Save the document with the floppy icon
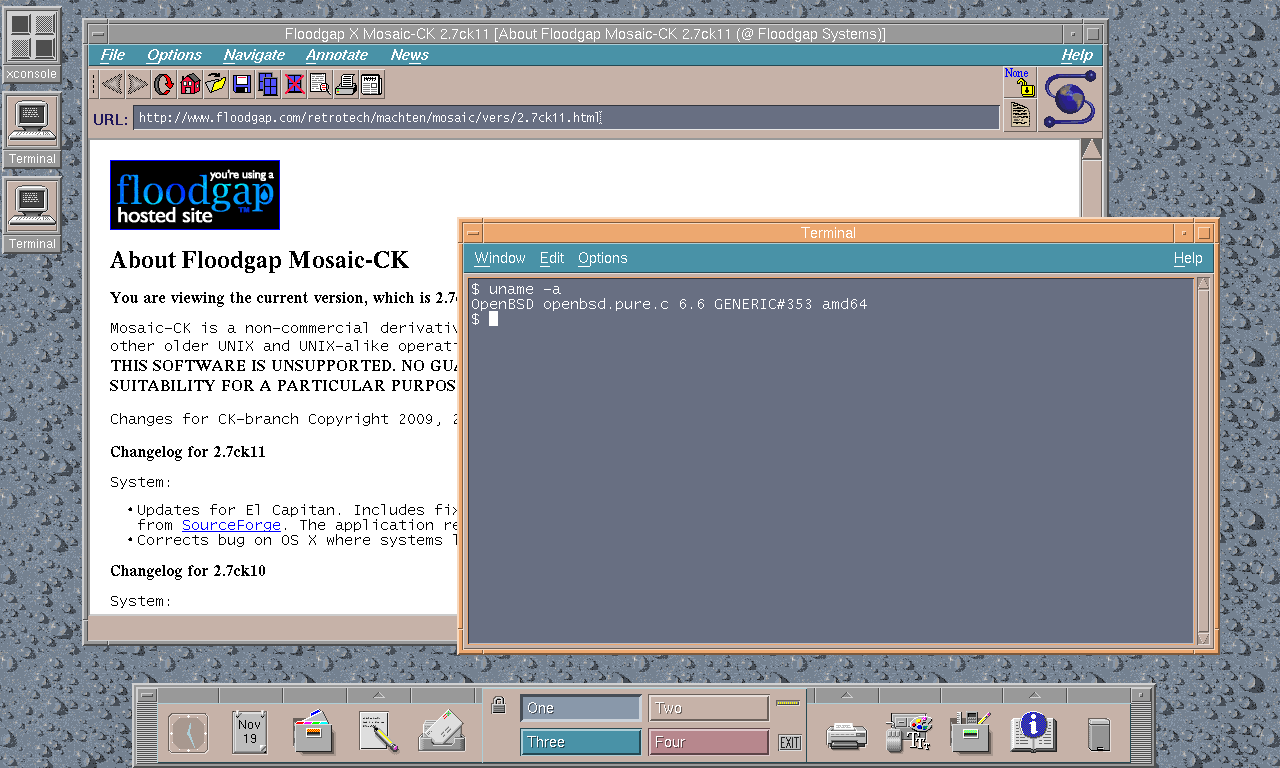 click(242, 85)
